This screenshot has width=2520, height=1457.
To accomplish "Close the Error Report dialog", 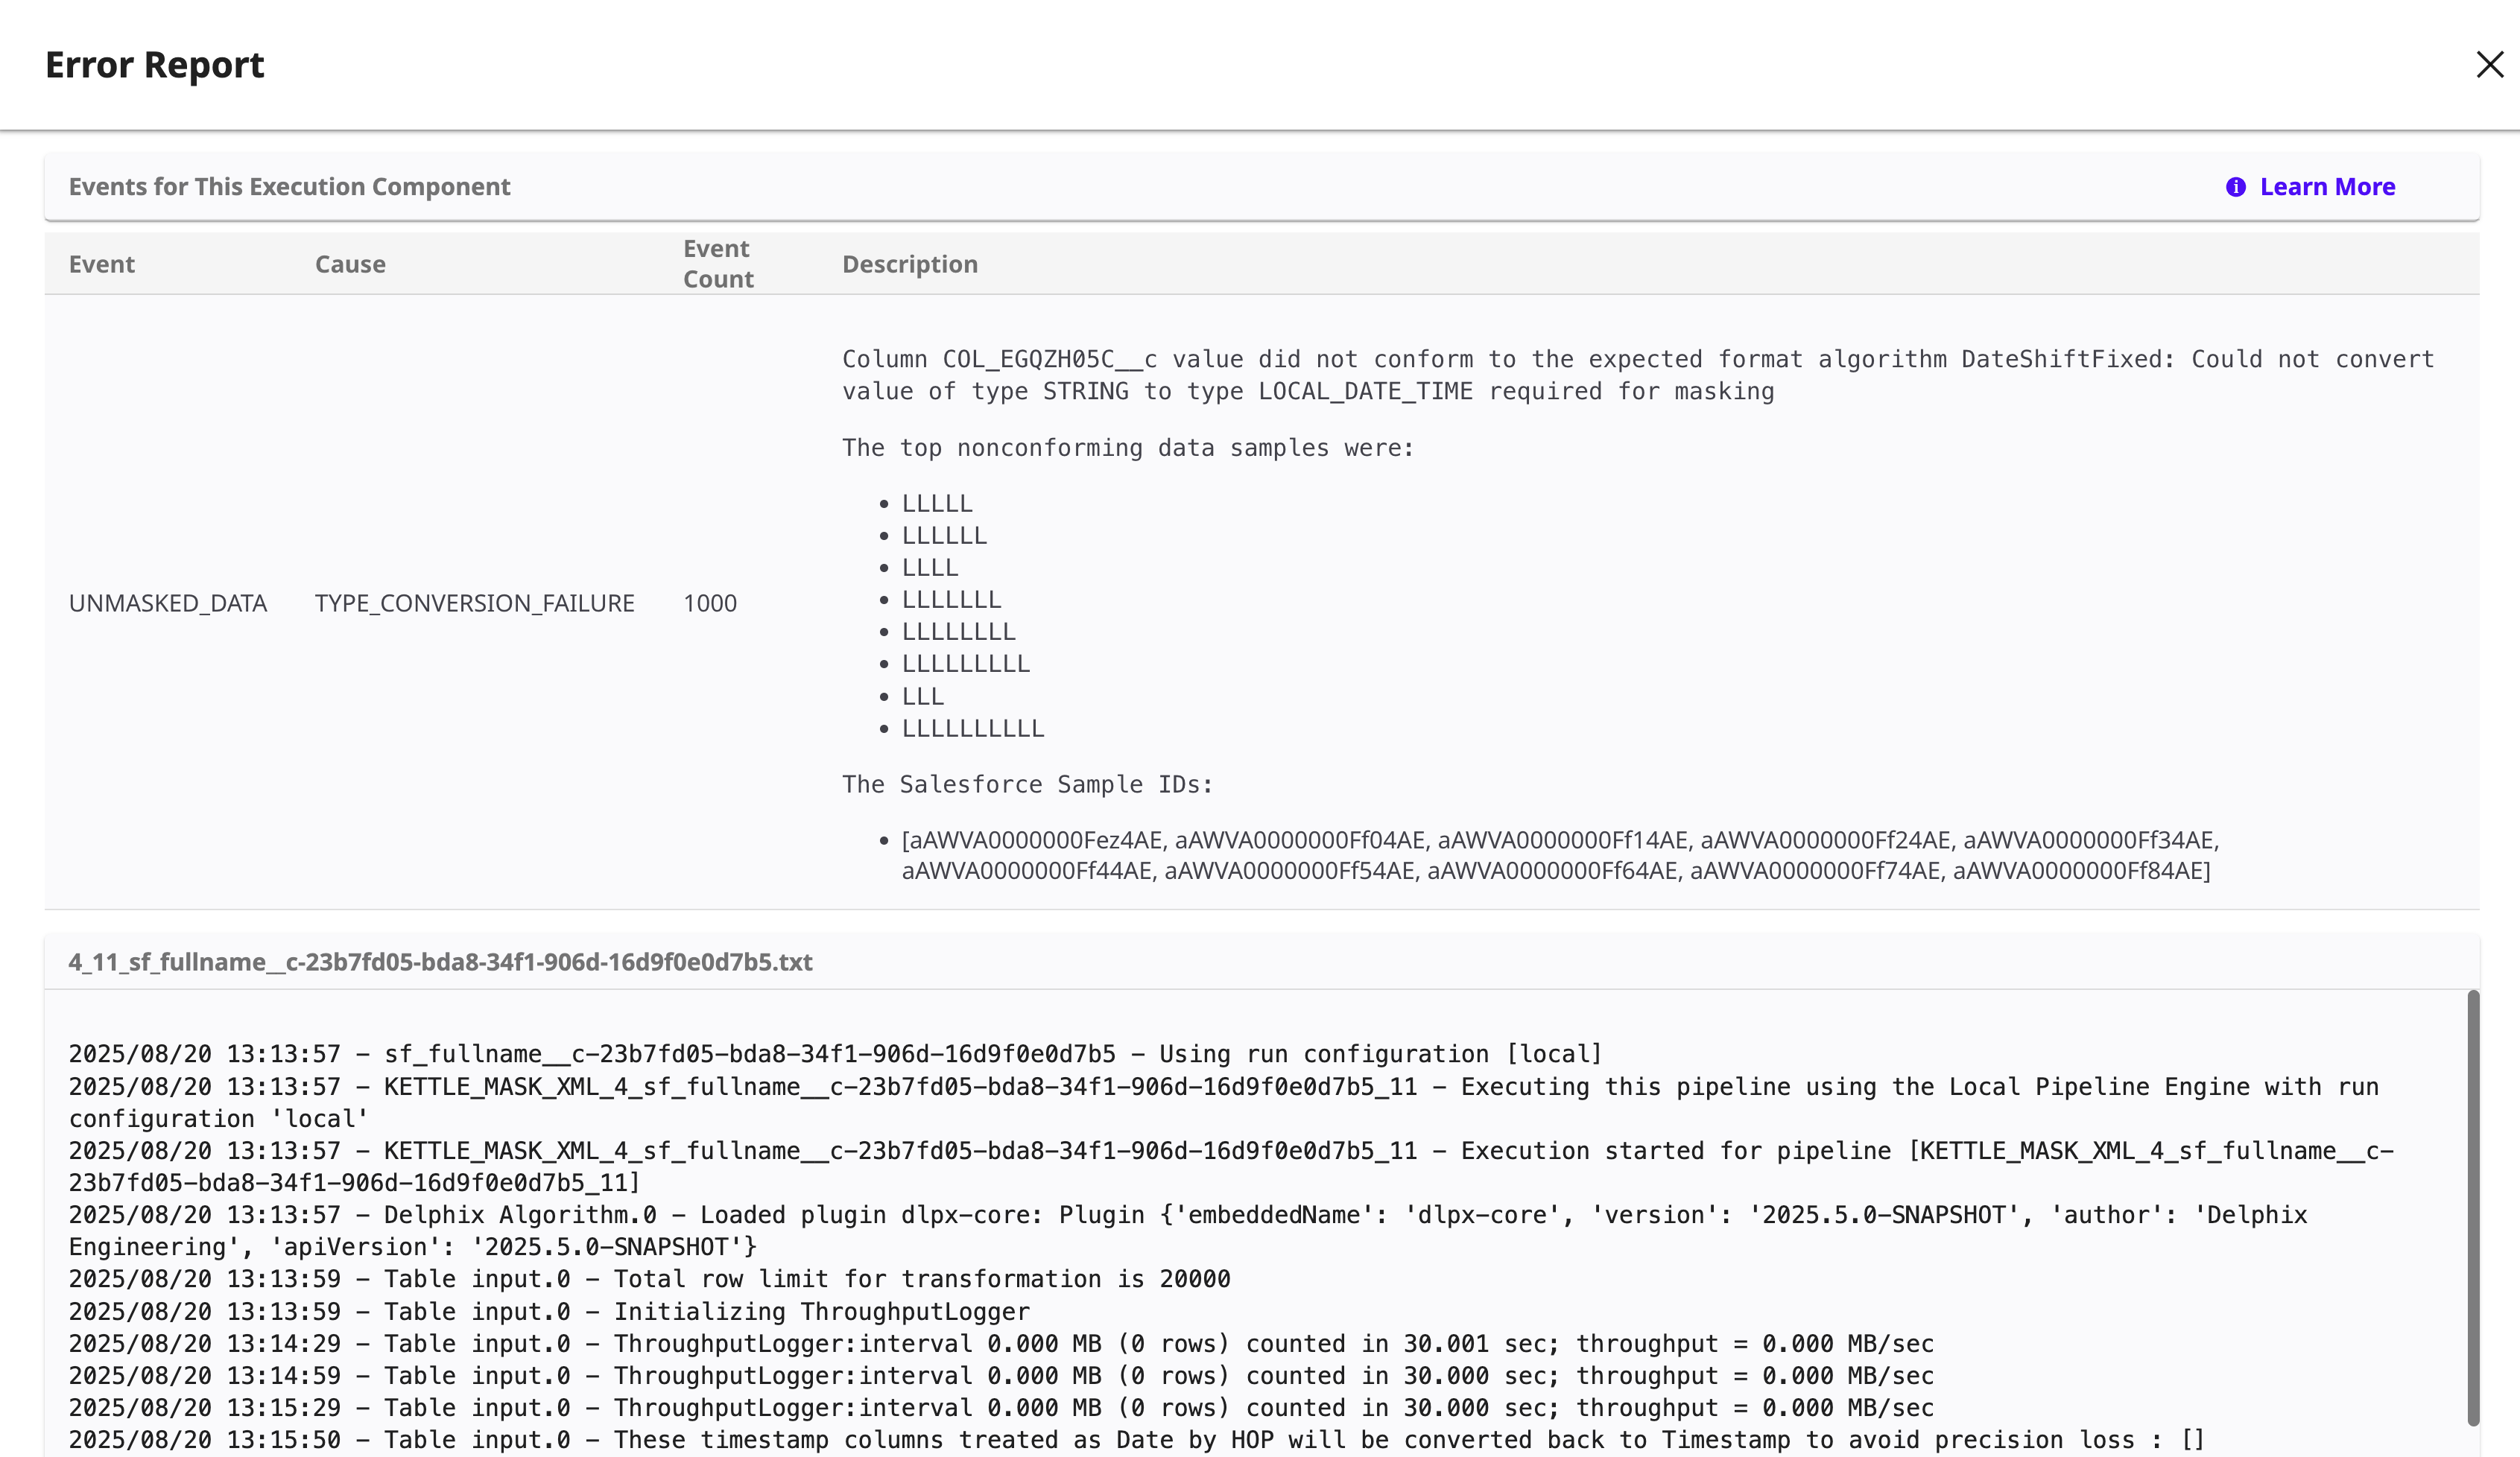I will 2489,65.
